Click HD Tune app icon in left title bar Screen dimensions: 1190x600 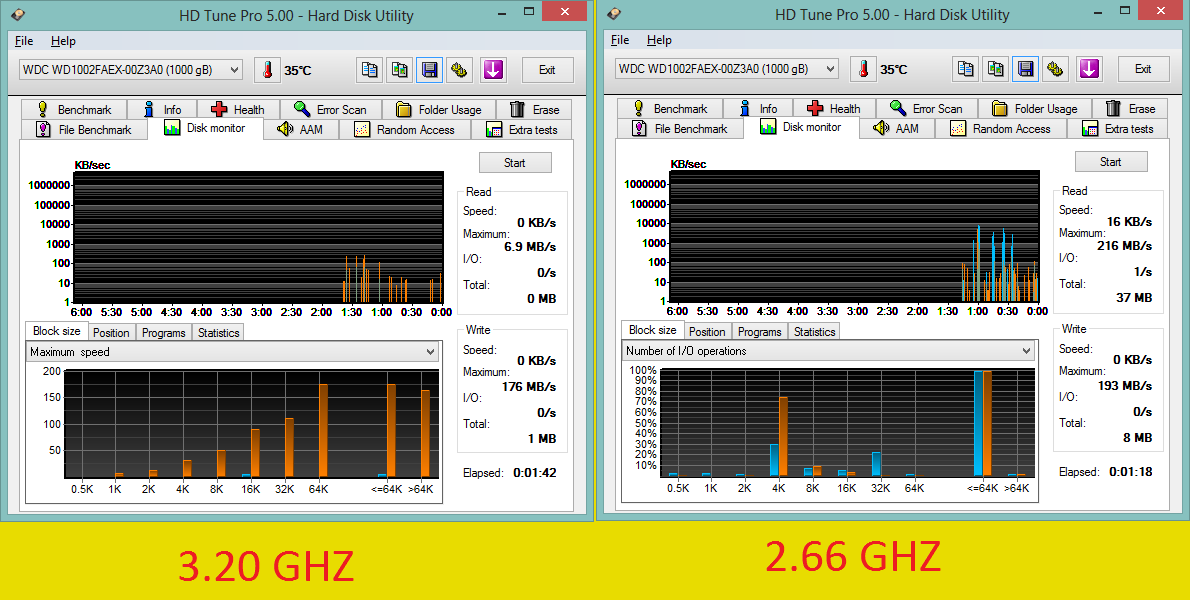(x=18, y=14)
